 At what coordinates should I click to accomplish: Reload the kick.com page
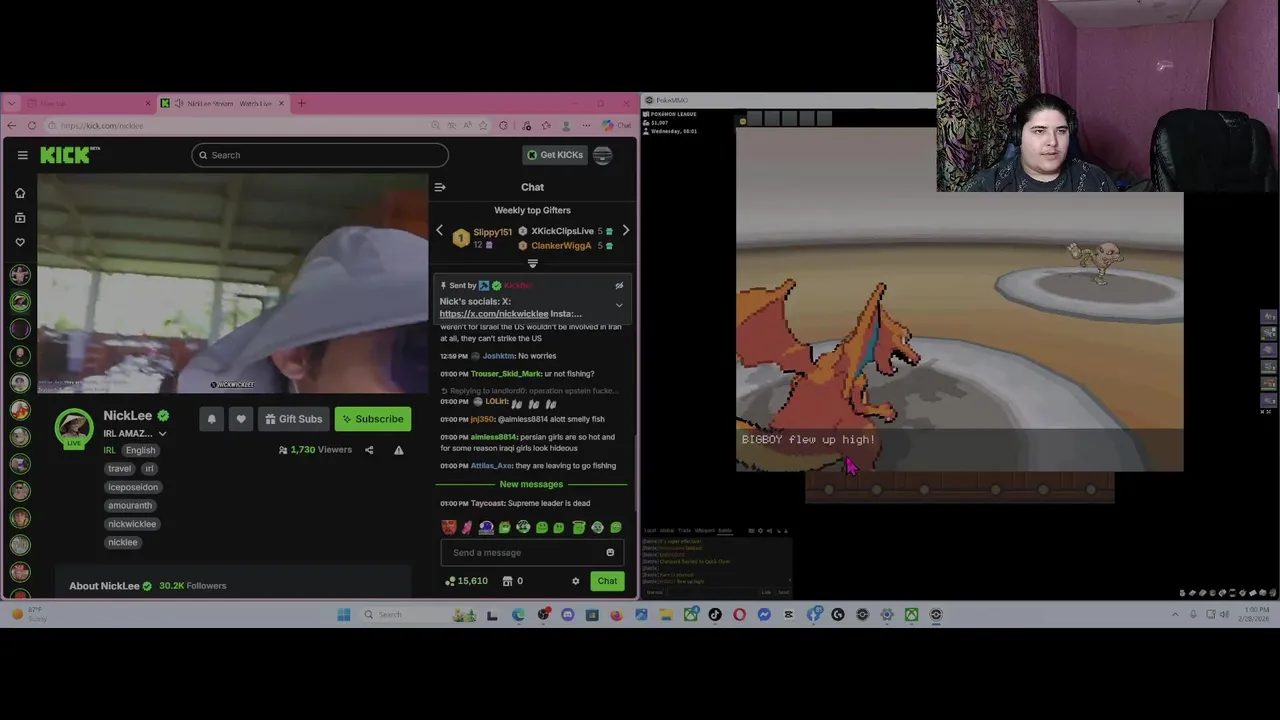pos(32,125)
